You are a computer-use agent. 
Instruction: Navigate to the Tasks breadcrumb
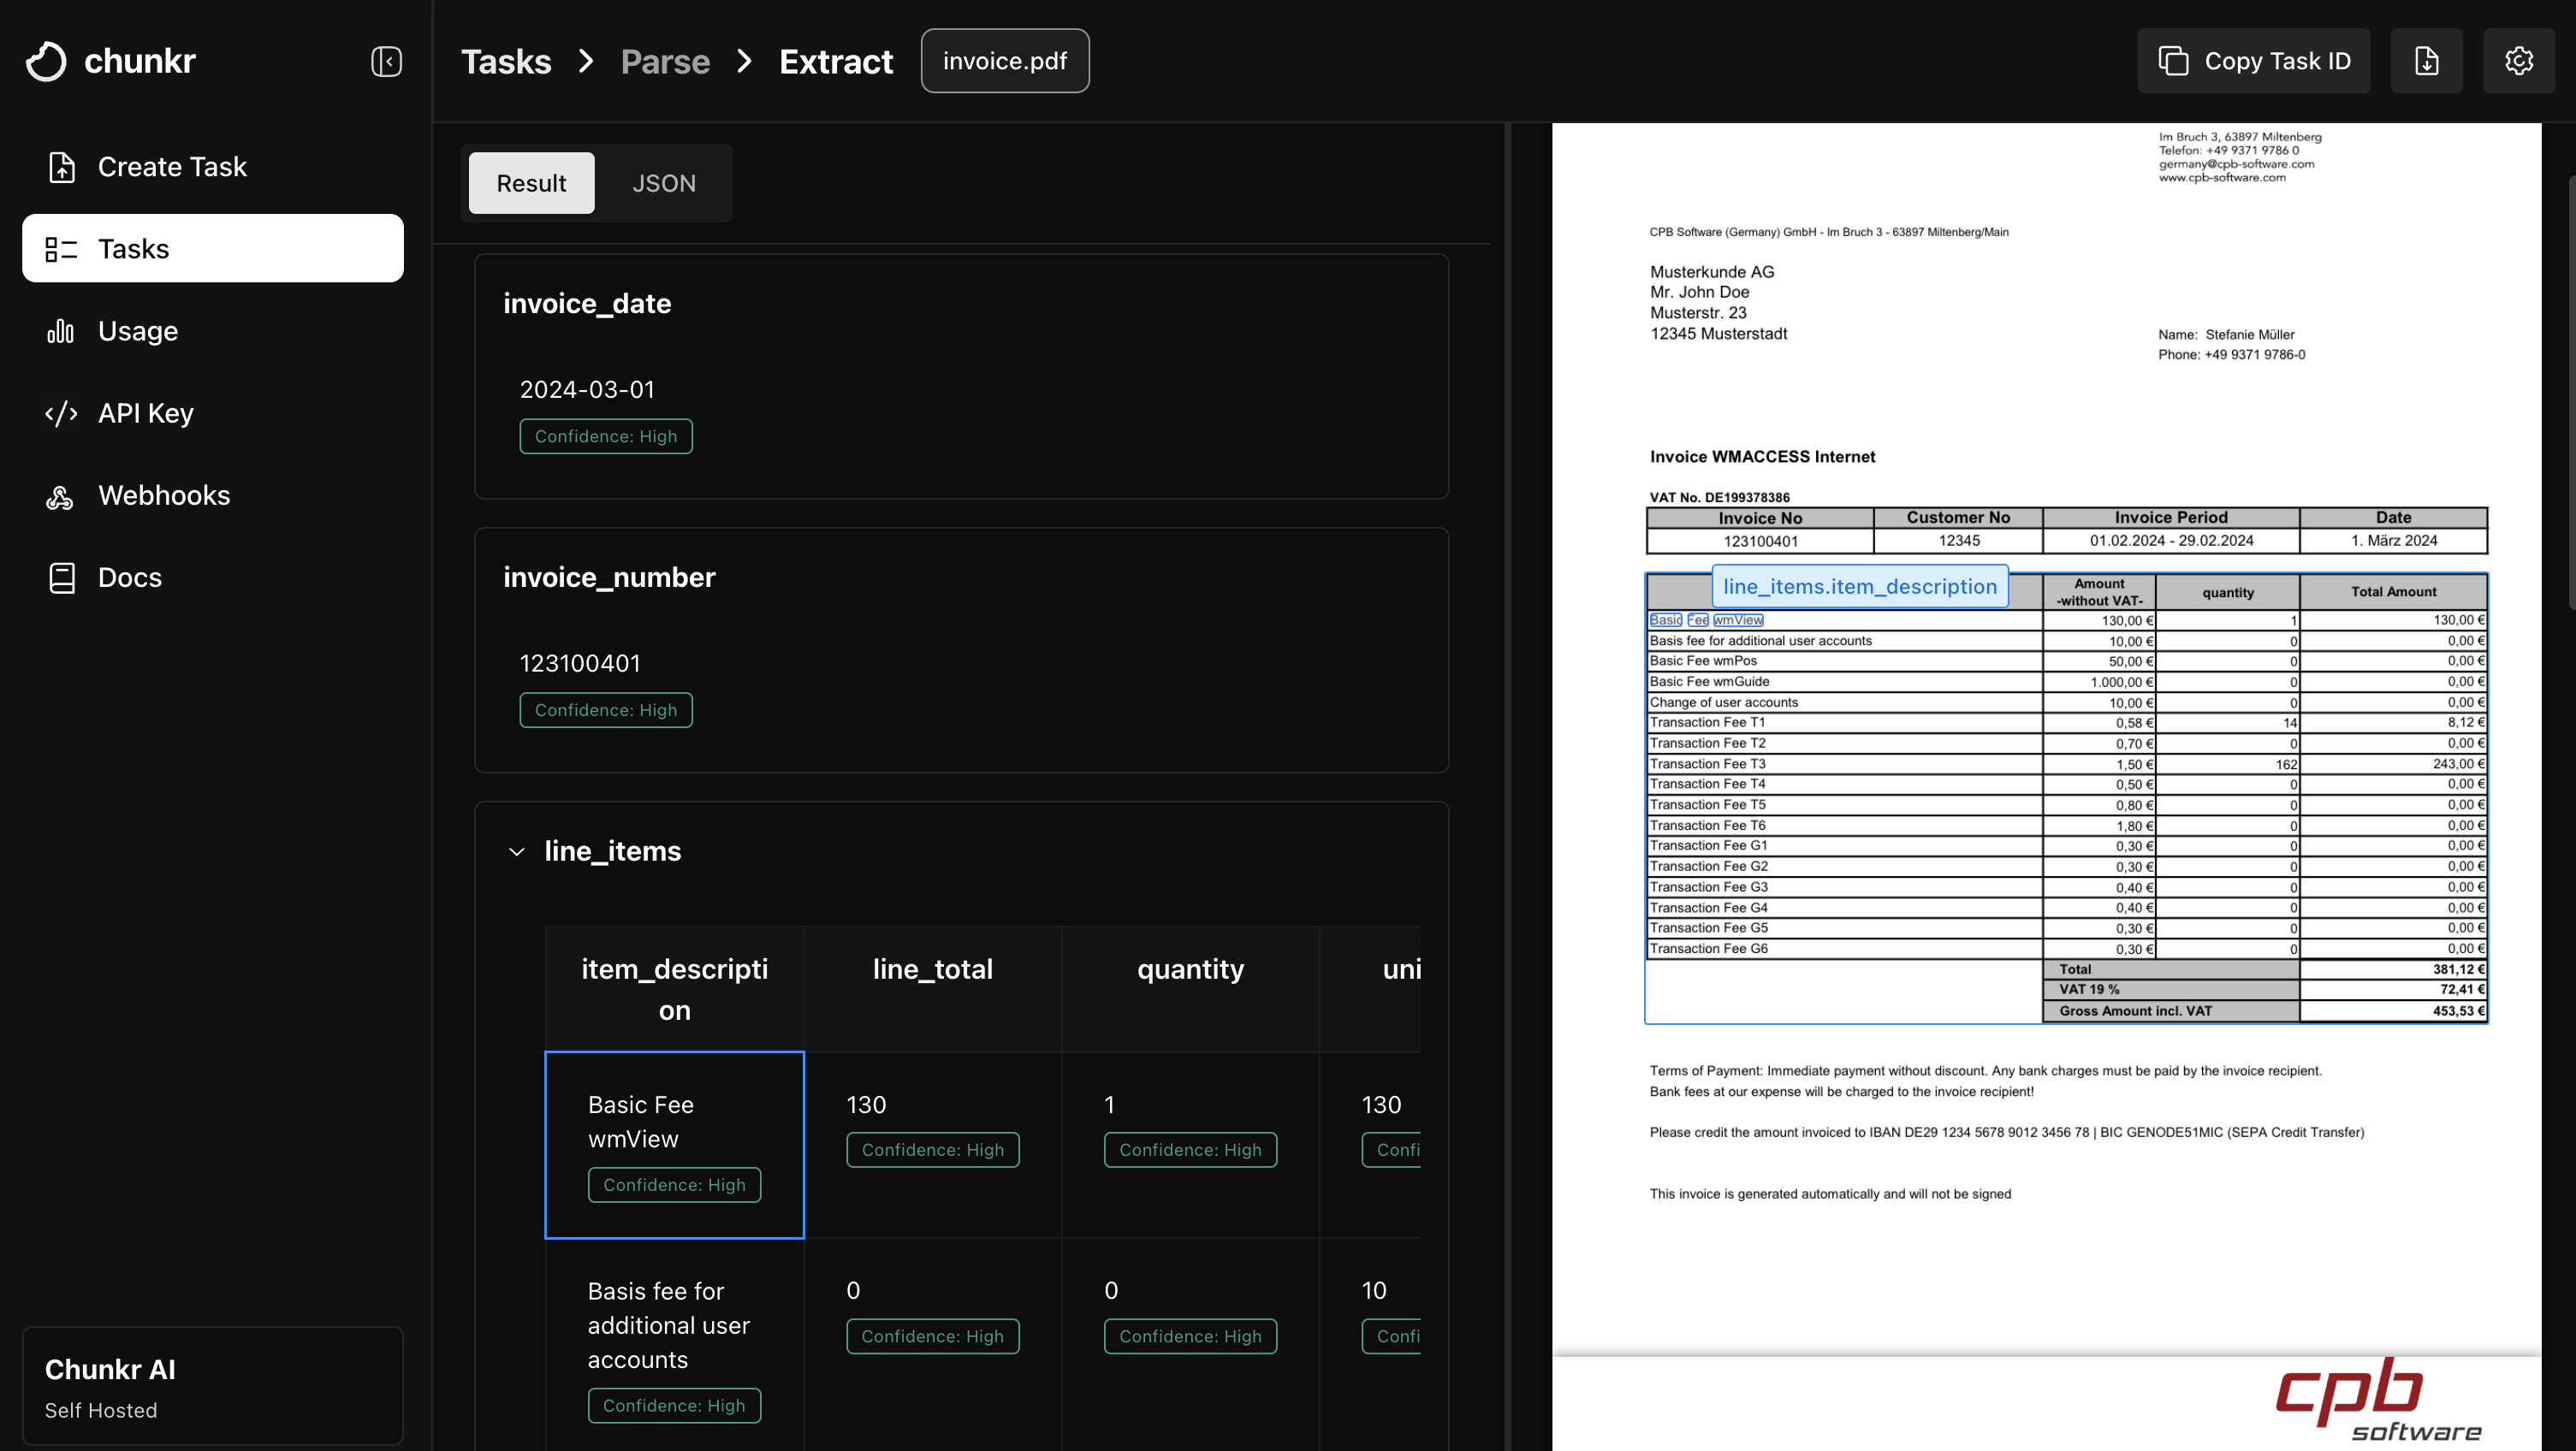point(506,61)
